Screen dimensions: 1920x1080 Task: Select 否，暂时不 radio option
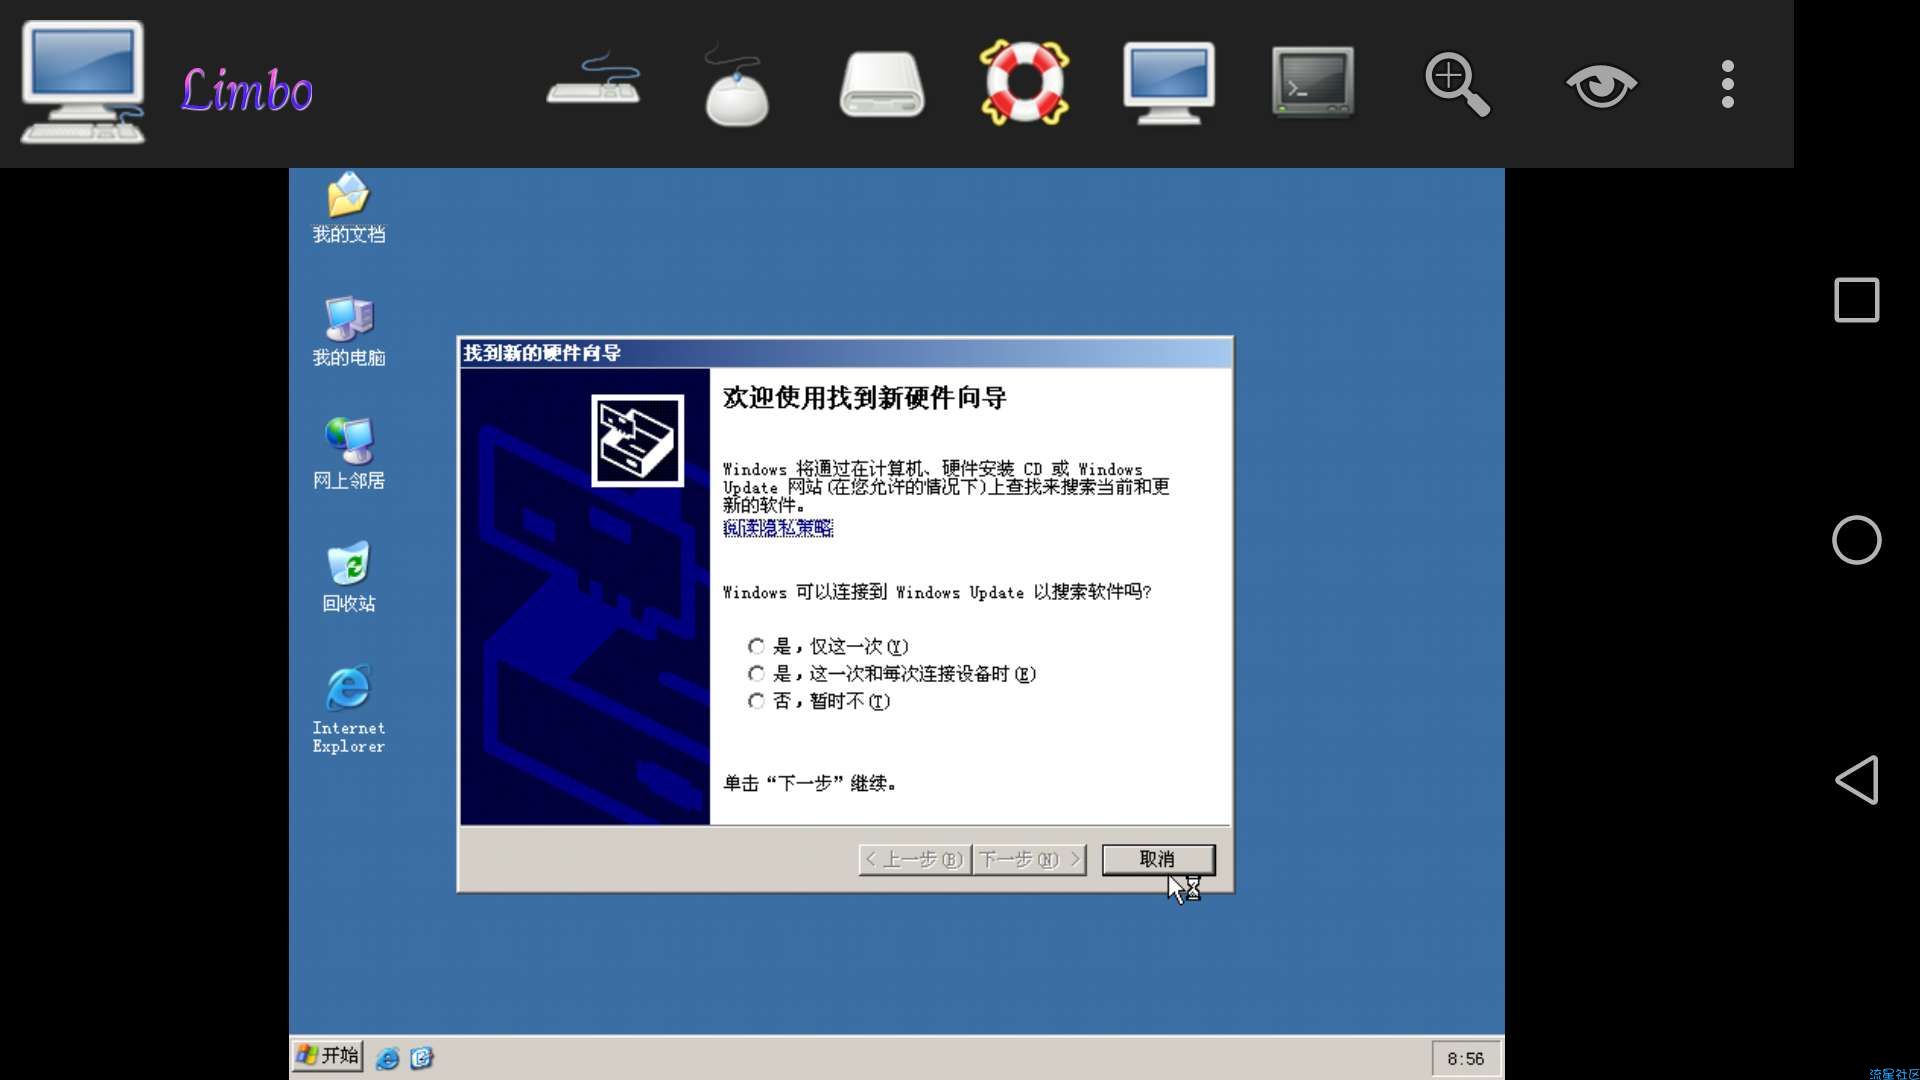(x=819, y=701)
